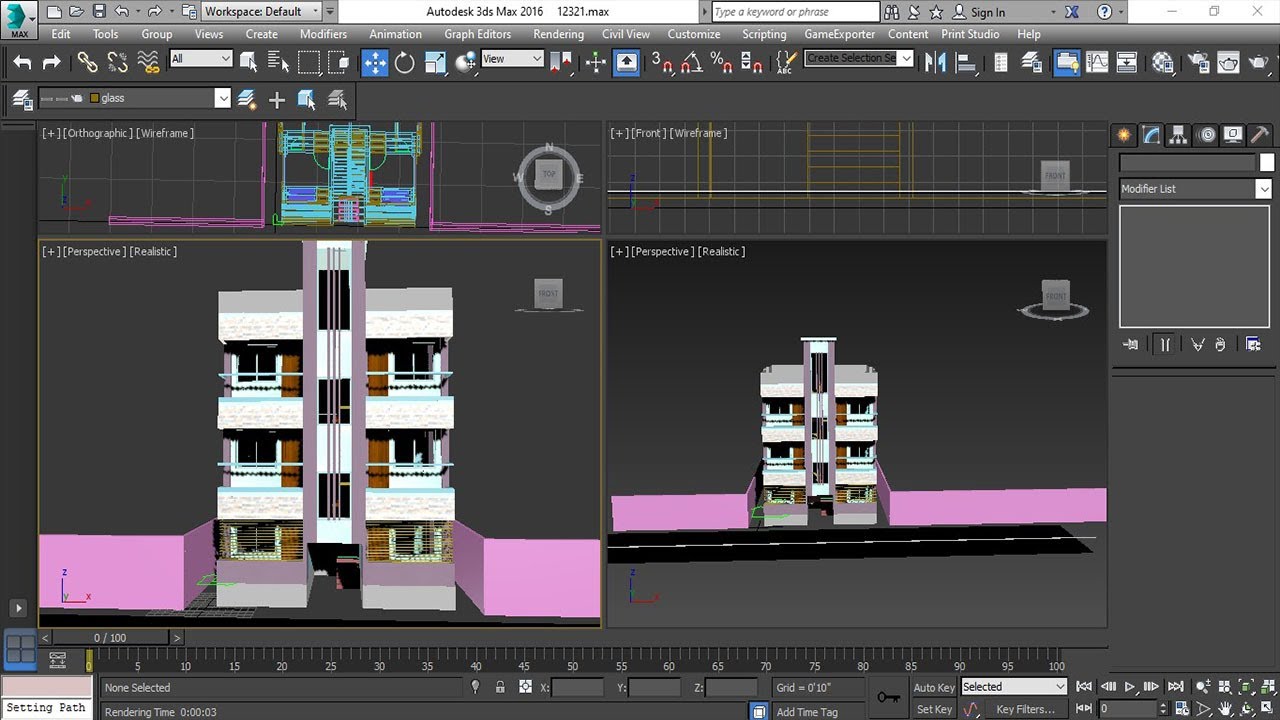Open the Modifiers menu
This screenshot has height=720, width=1280.
tap(324, 34)
